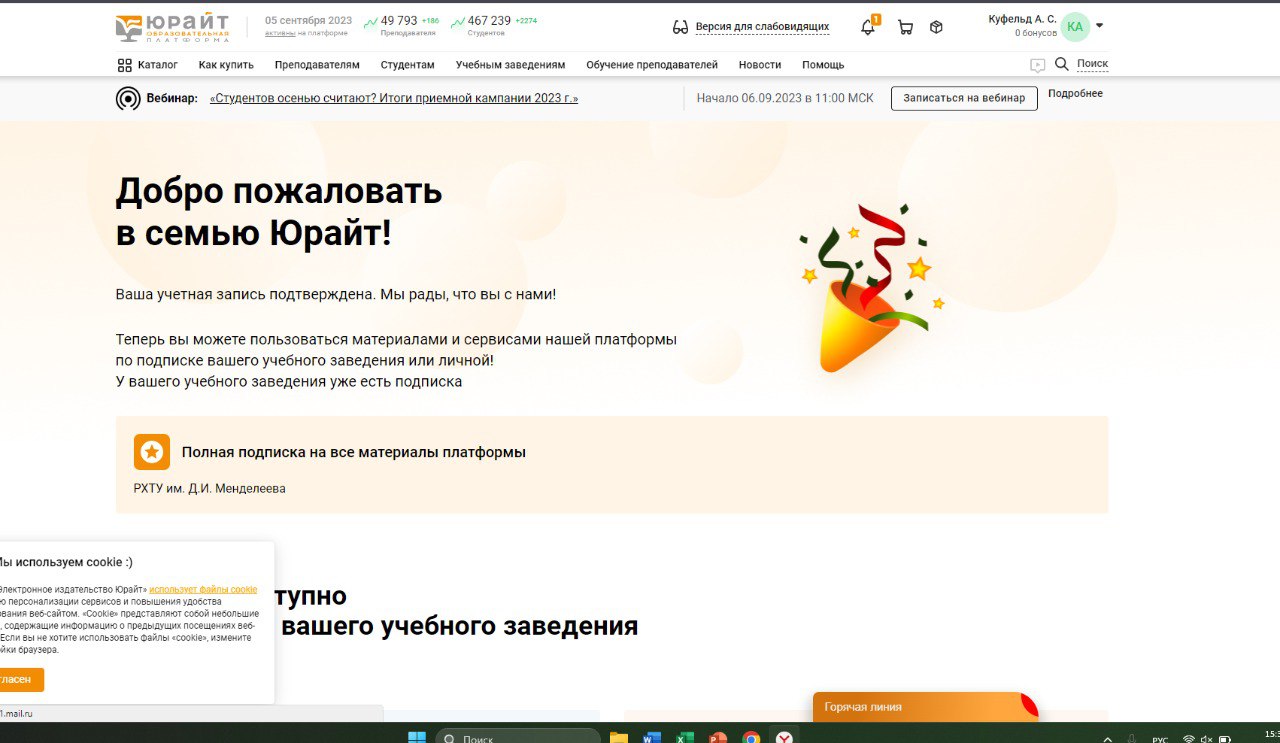
Task: Open Помощь menu item
Action: (823, 65)
